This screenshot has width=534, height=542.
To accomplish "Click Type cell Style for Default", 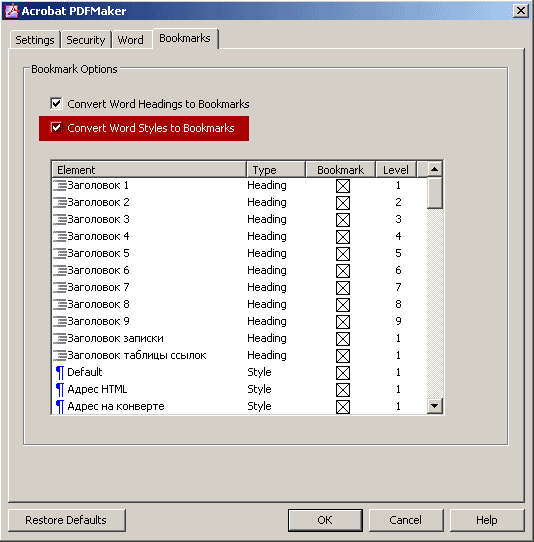I will click(259, 372).
